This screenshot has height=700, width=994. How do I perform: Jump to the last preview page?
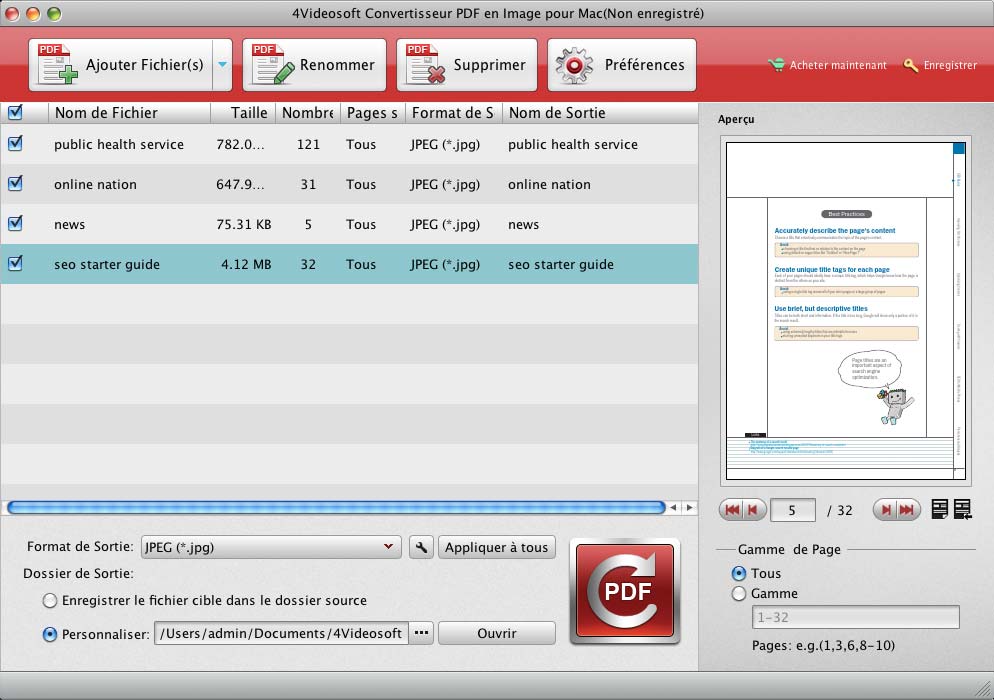(907, 510)
